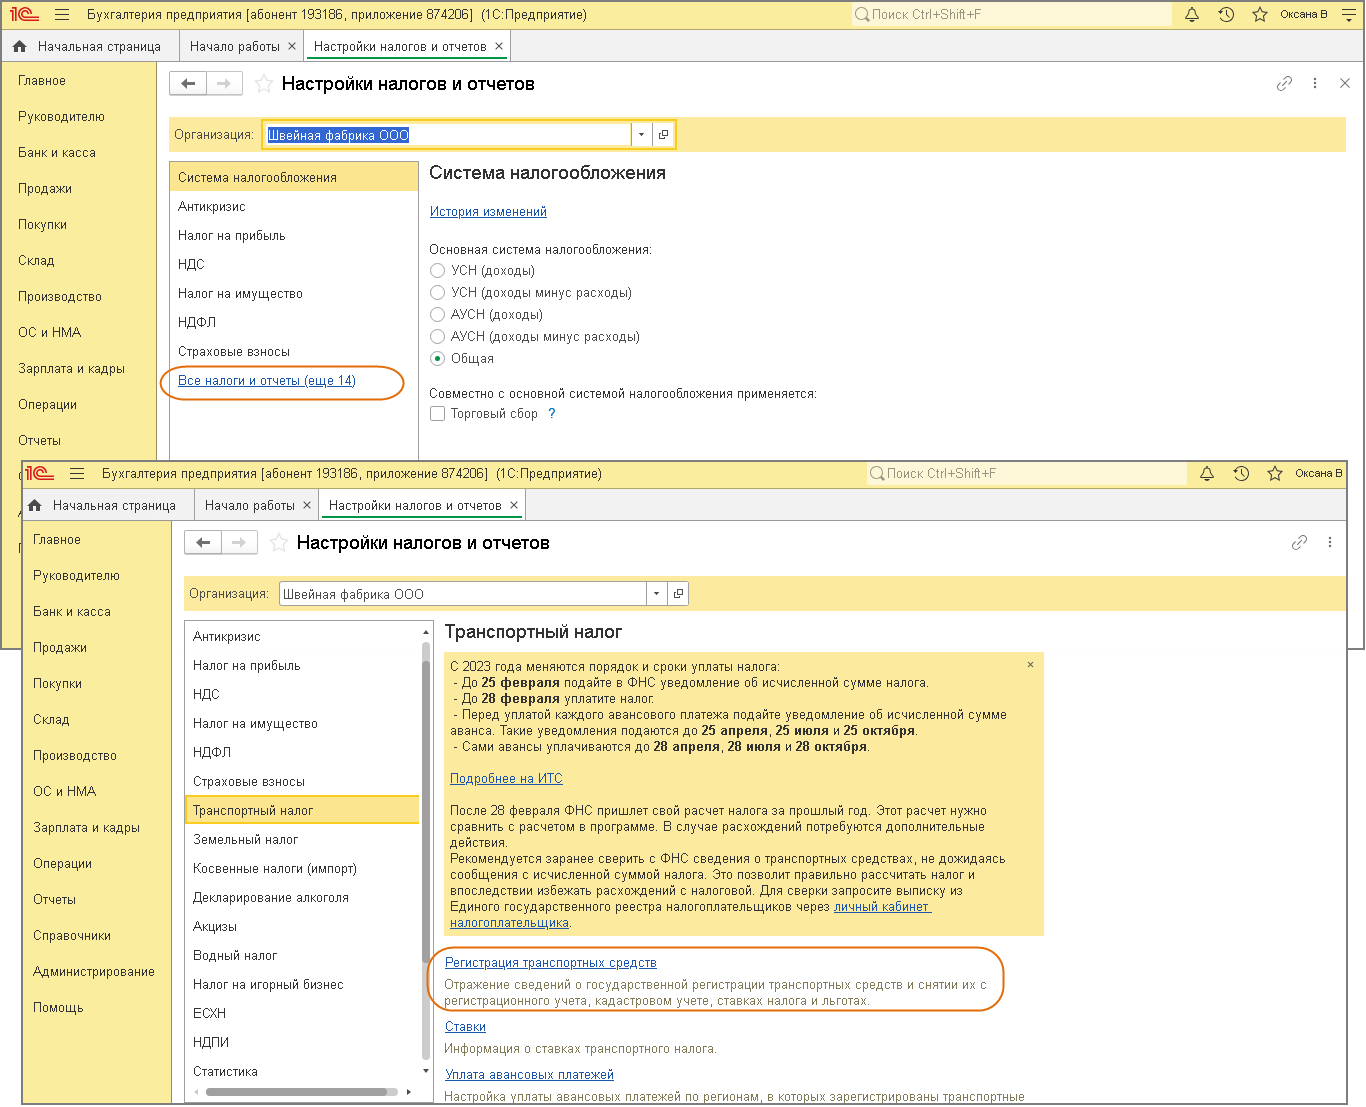This screenshot has width=1366, height=1107.
Task: Open Администрирование section in front window
Action: tap(94, 972)
